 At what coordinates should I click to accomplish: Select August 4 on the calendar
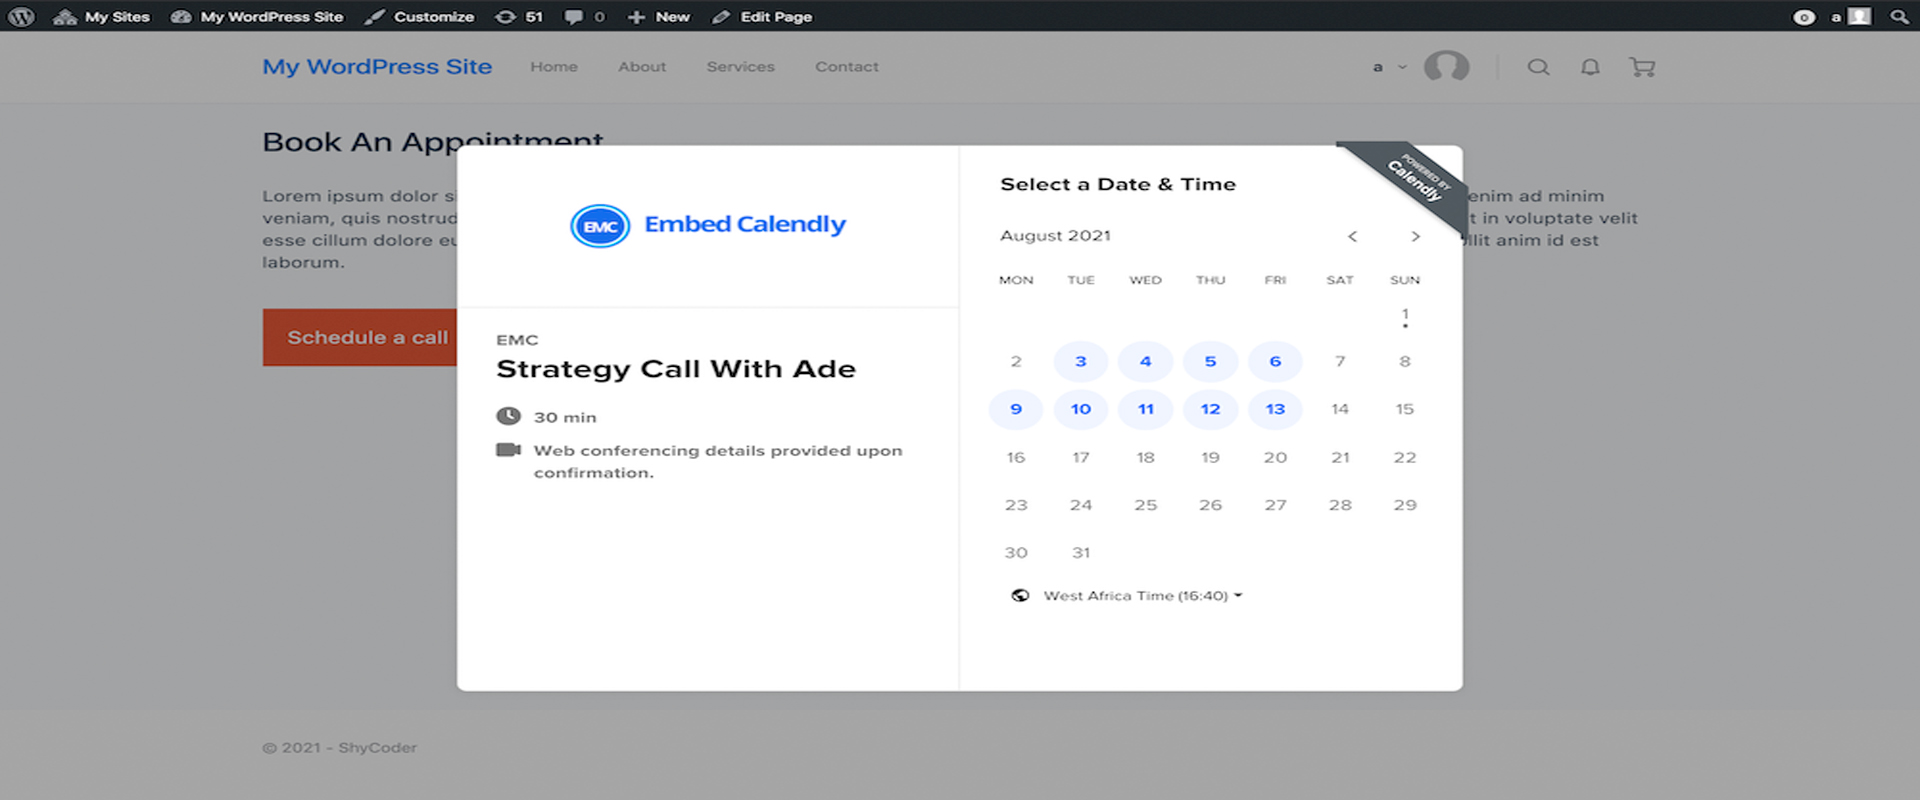pos(1146,361)
